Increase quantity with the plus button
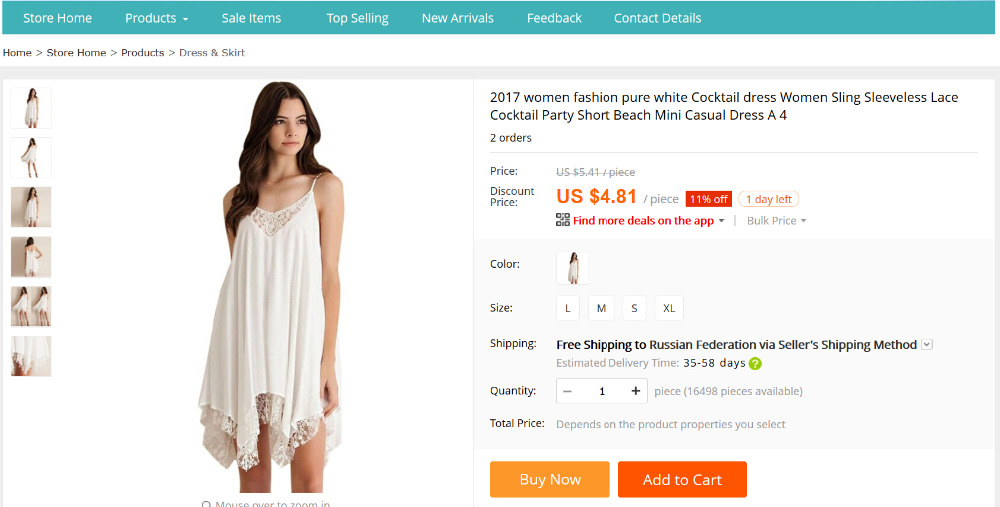 click(635, 391)
